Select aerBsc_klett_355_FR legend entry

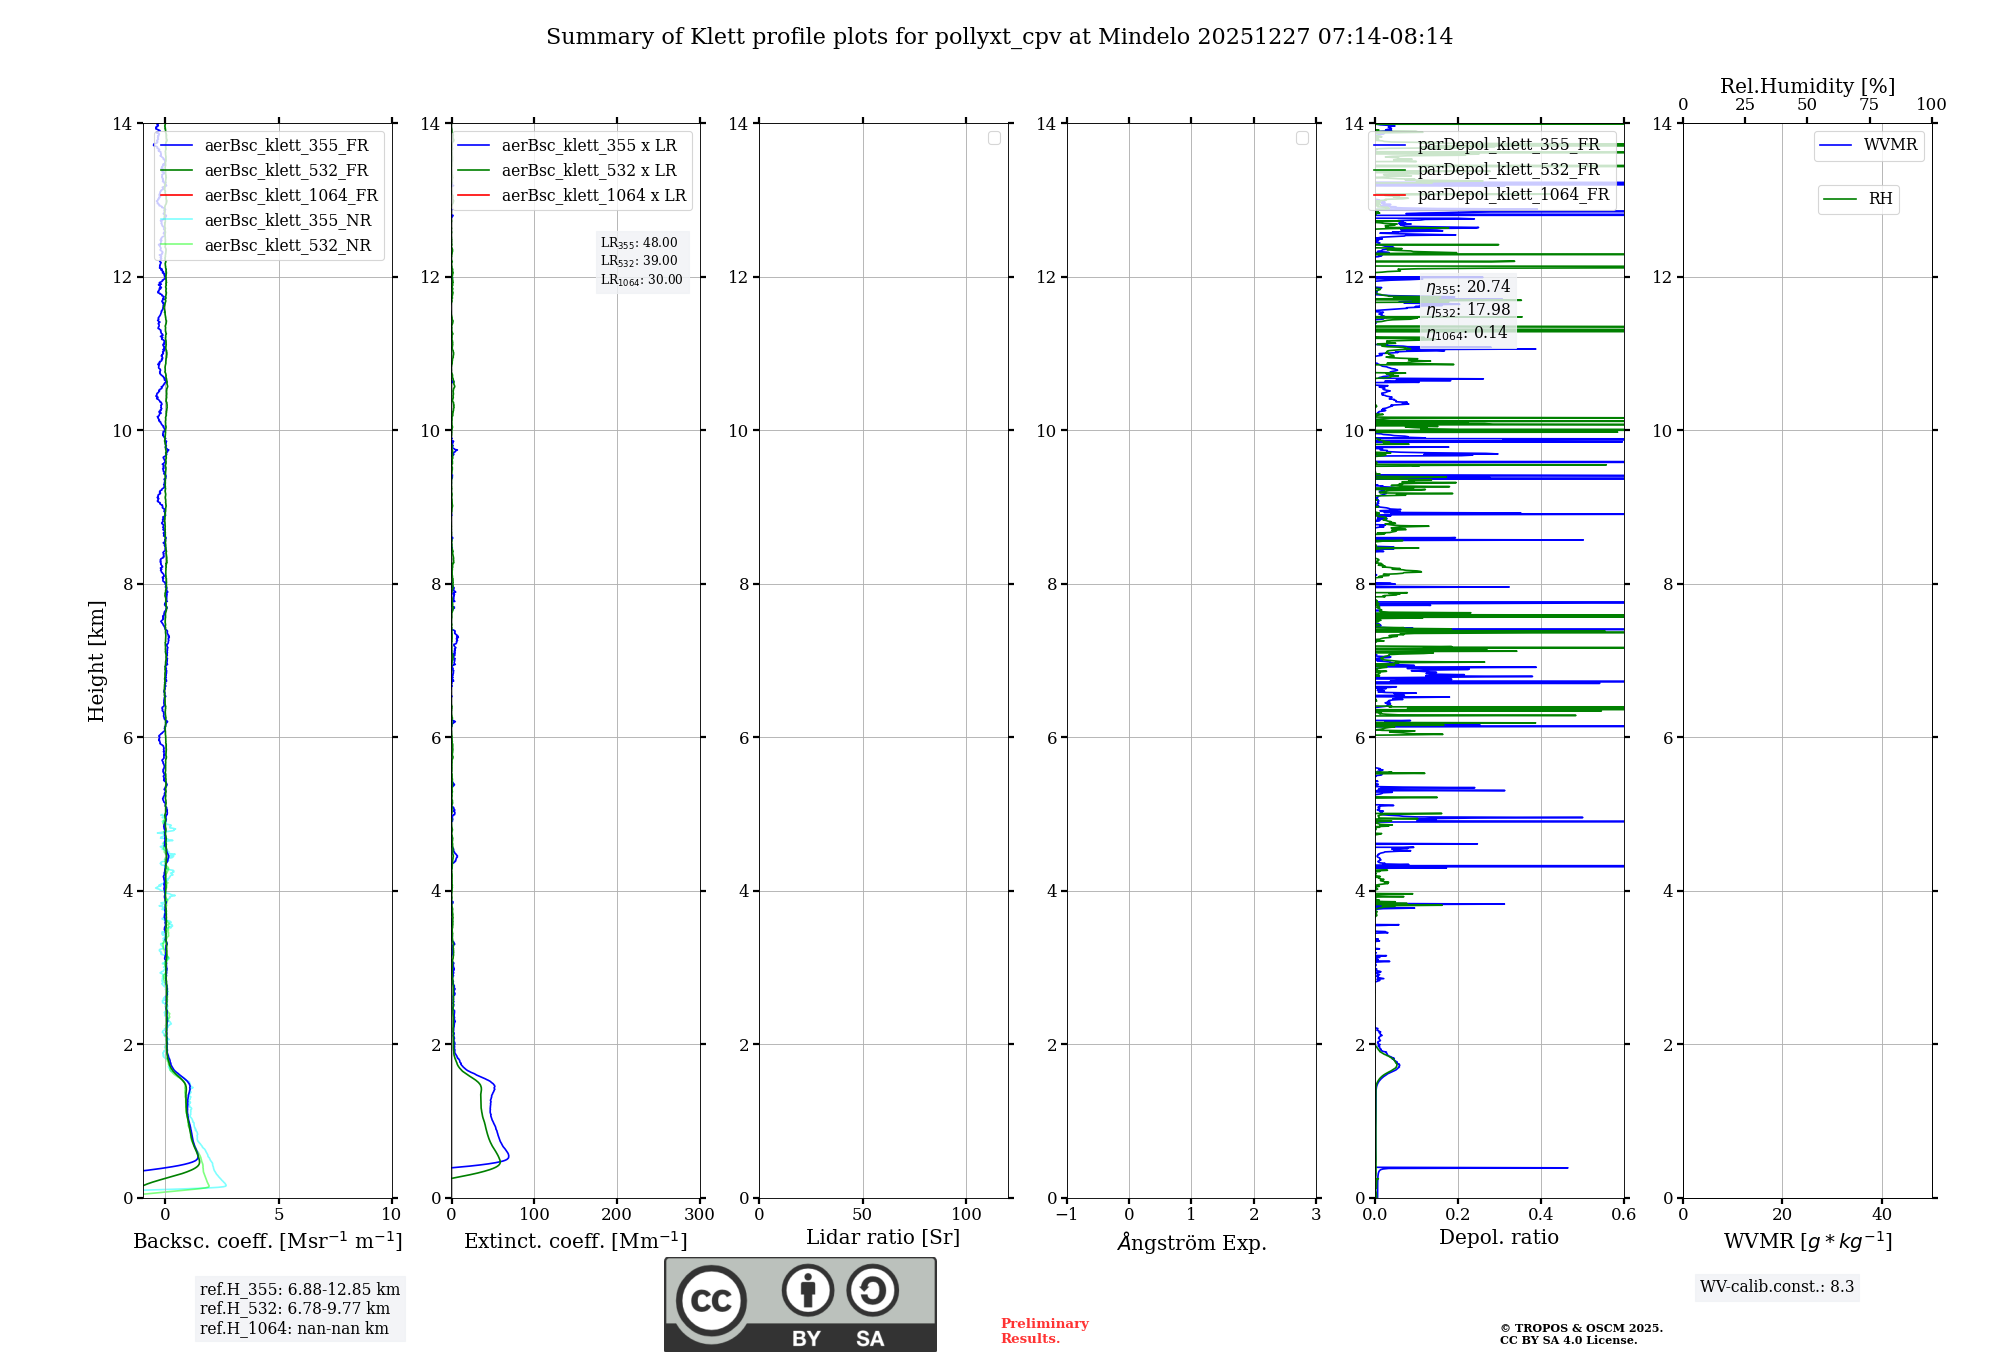pyautogui.click(x=285, y=145)
